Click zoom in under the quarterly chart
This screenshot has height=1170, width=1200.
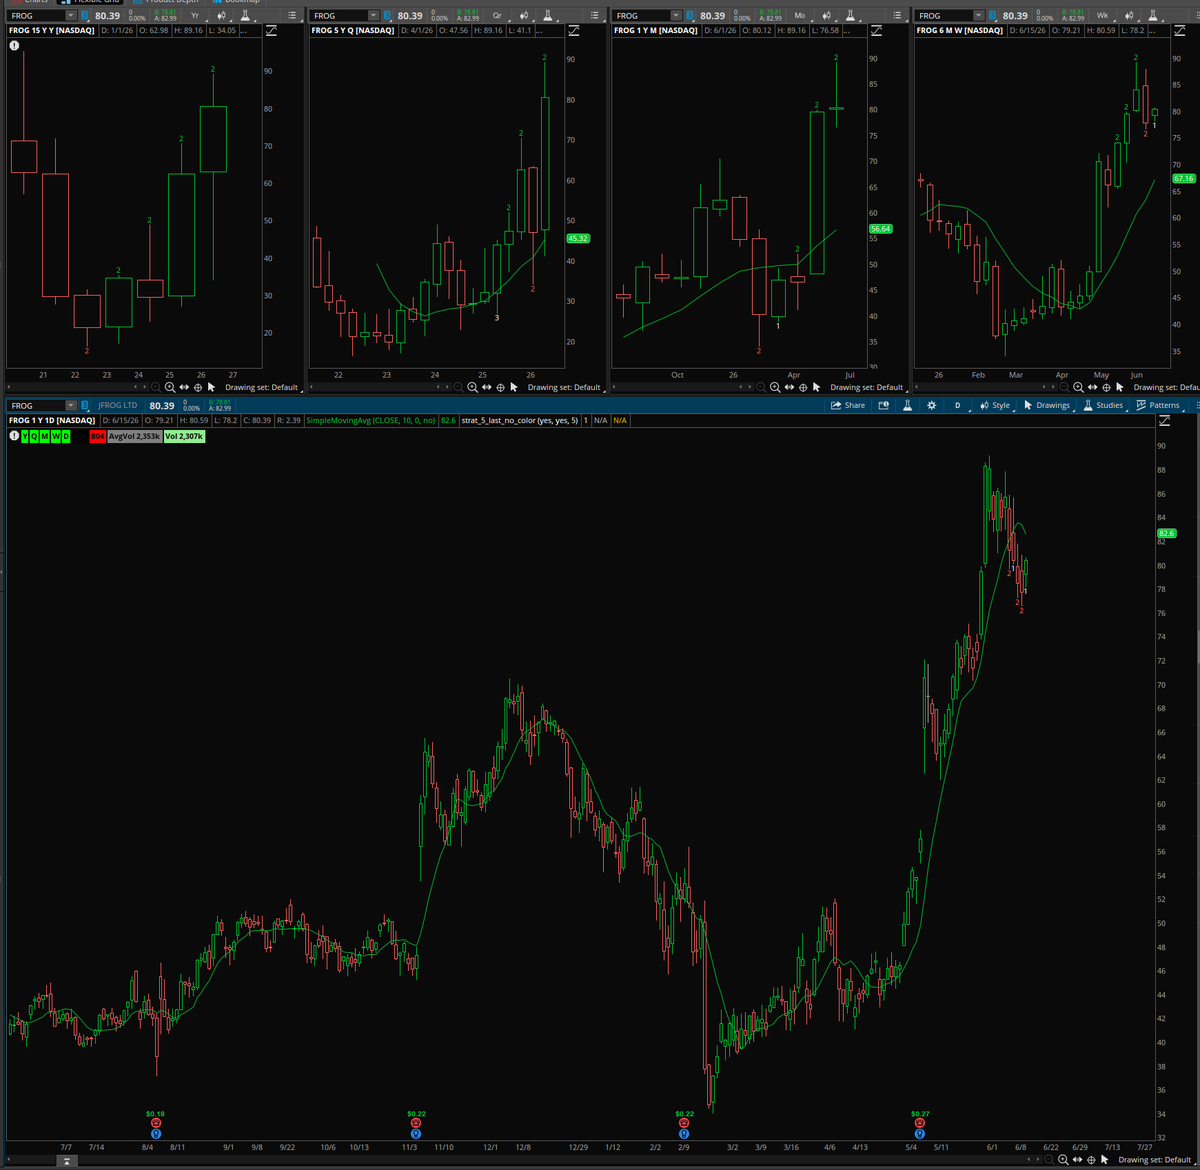point(473,387)
